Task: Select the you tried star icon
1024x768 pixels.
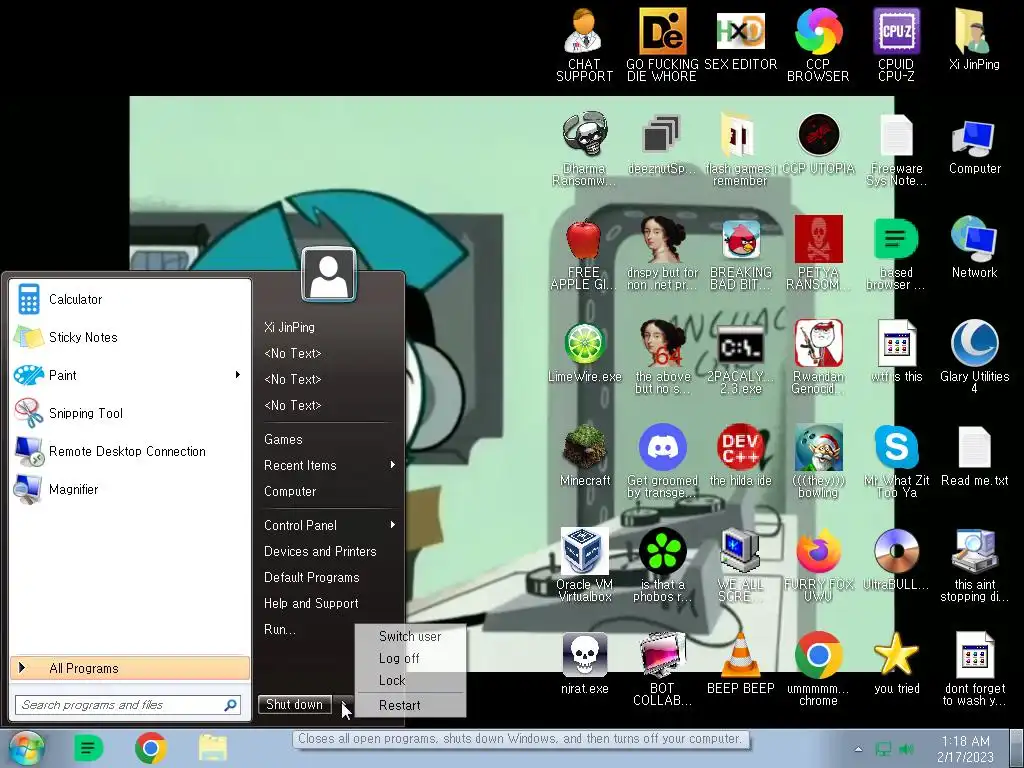Action: click(x=896, y=664)
